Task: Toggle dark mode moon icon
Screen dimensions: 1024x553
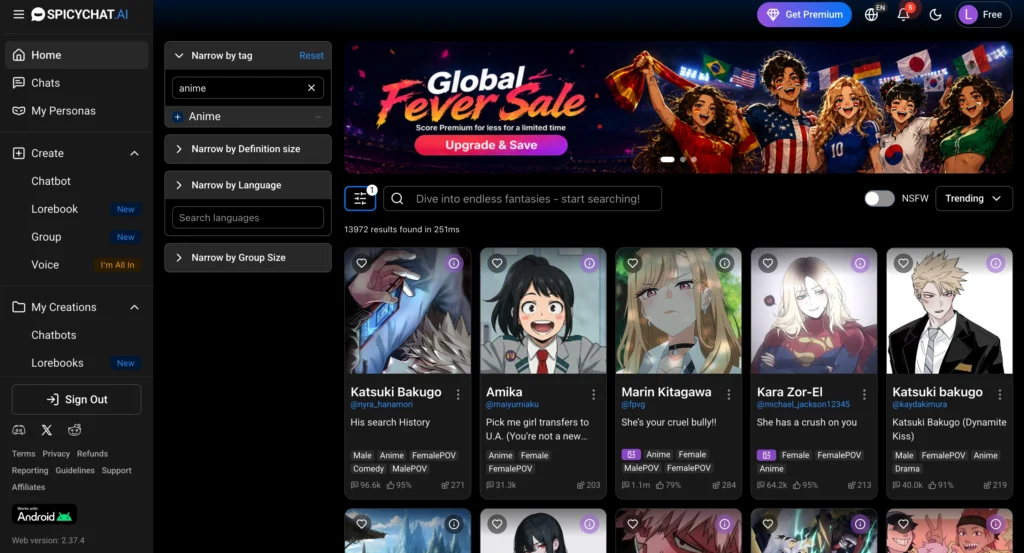Action: point(935,14)
